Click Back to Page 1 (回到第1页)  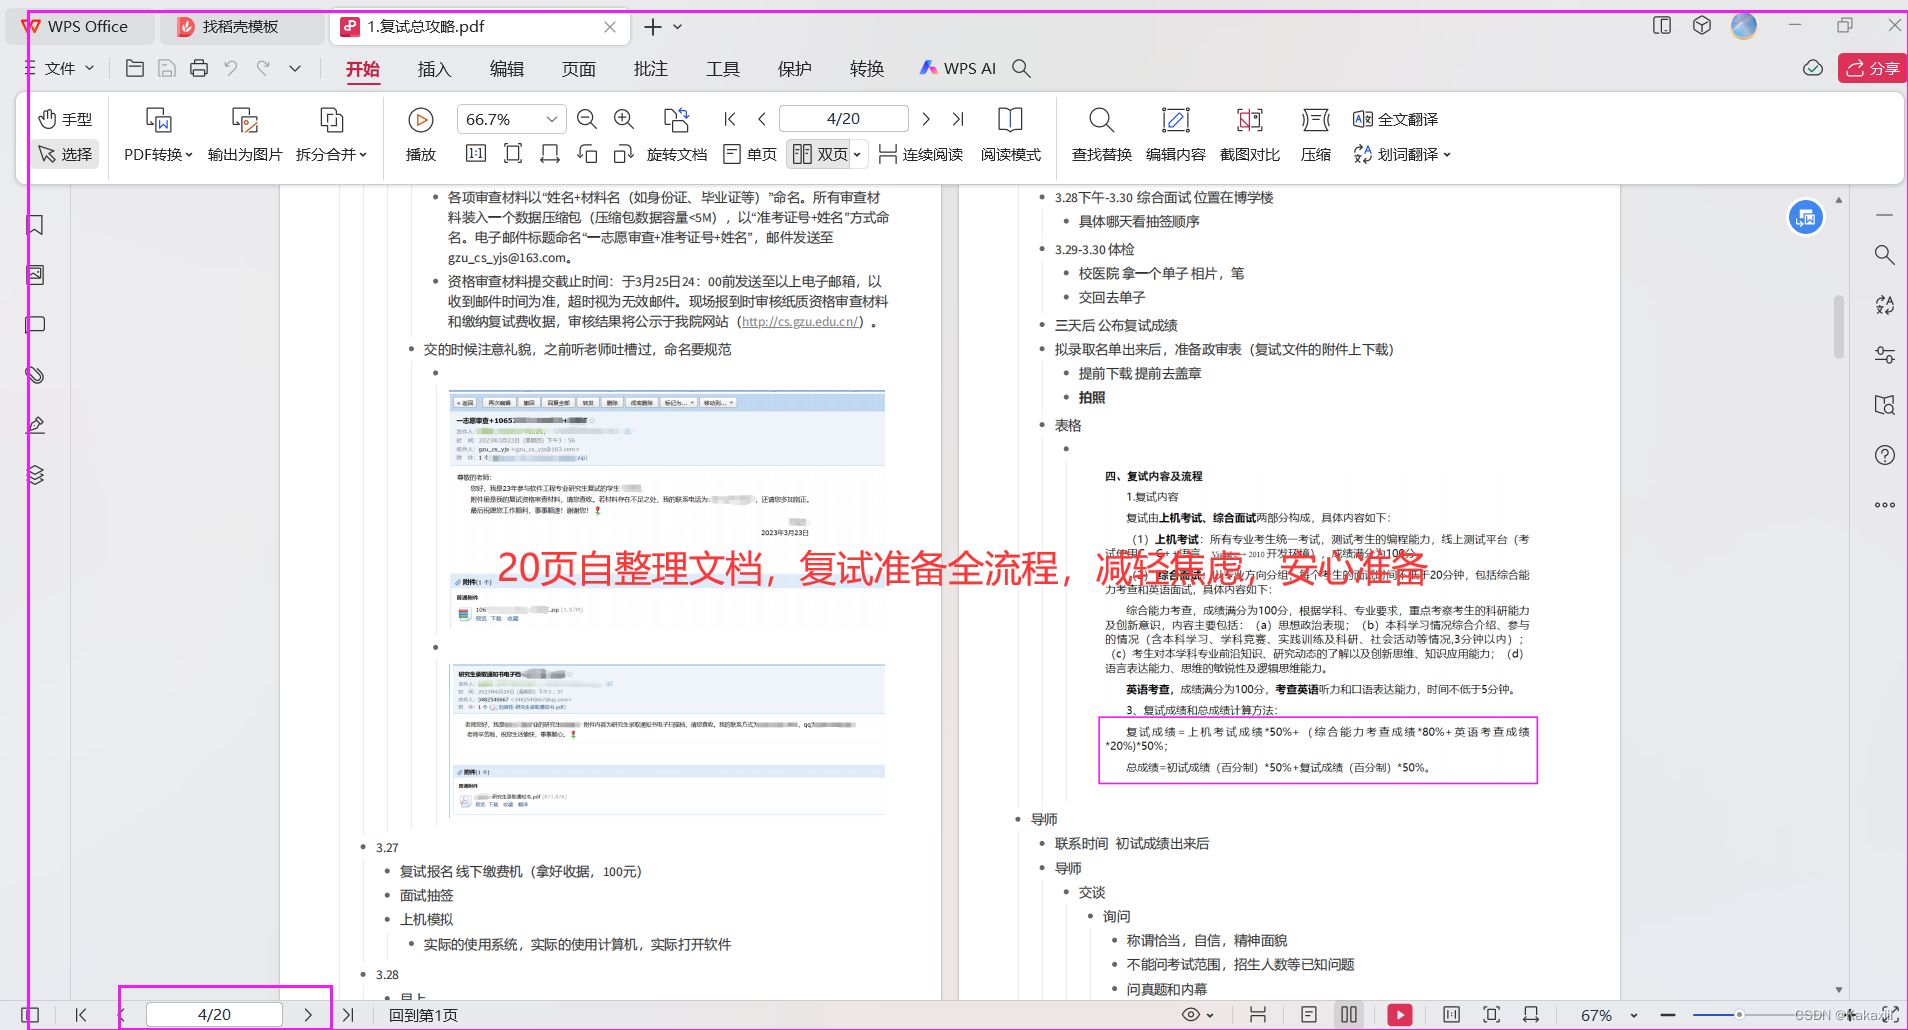(423, 1015)
